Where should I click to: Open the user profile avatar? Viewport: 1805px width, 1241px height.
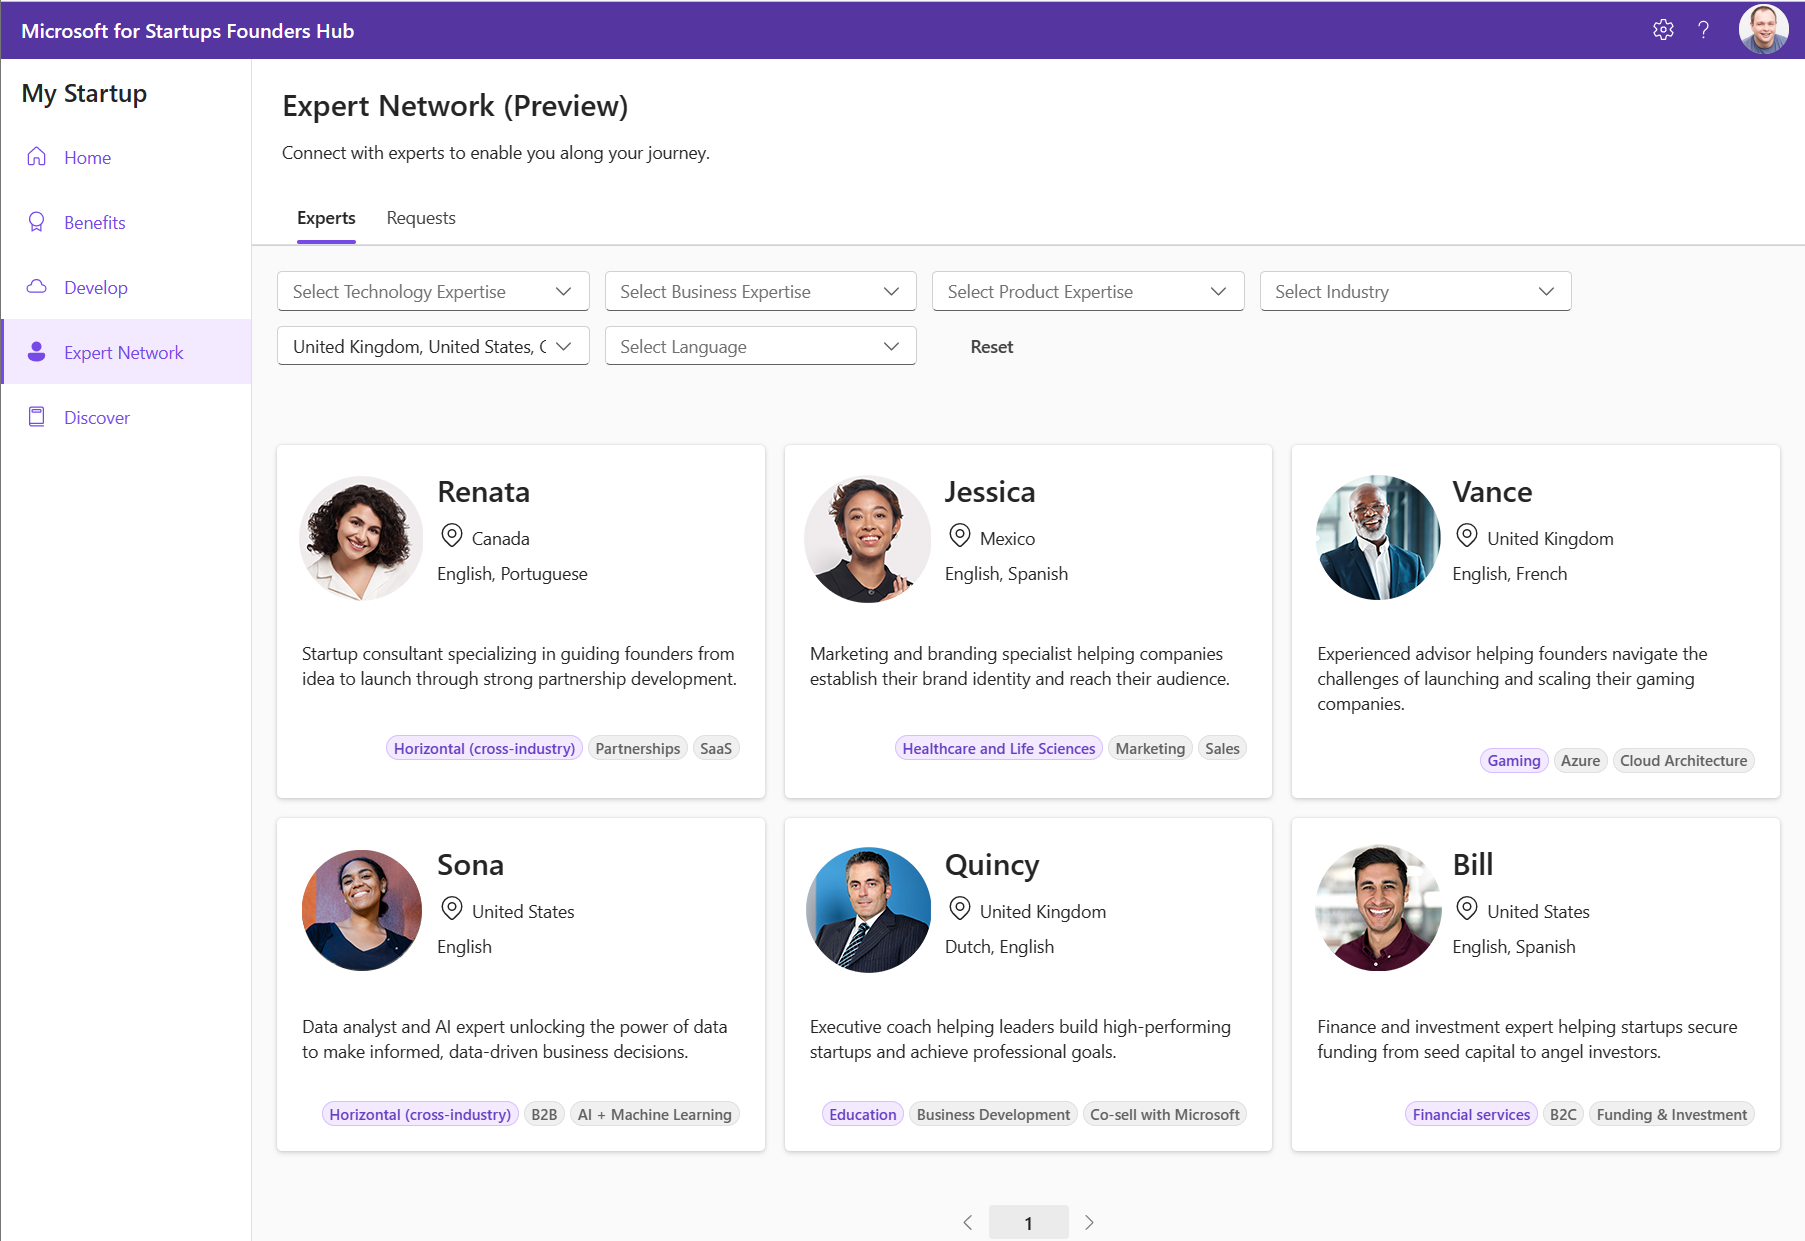tap(1764, 30)
